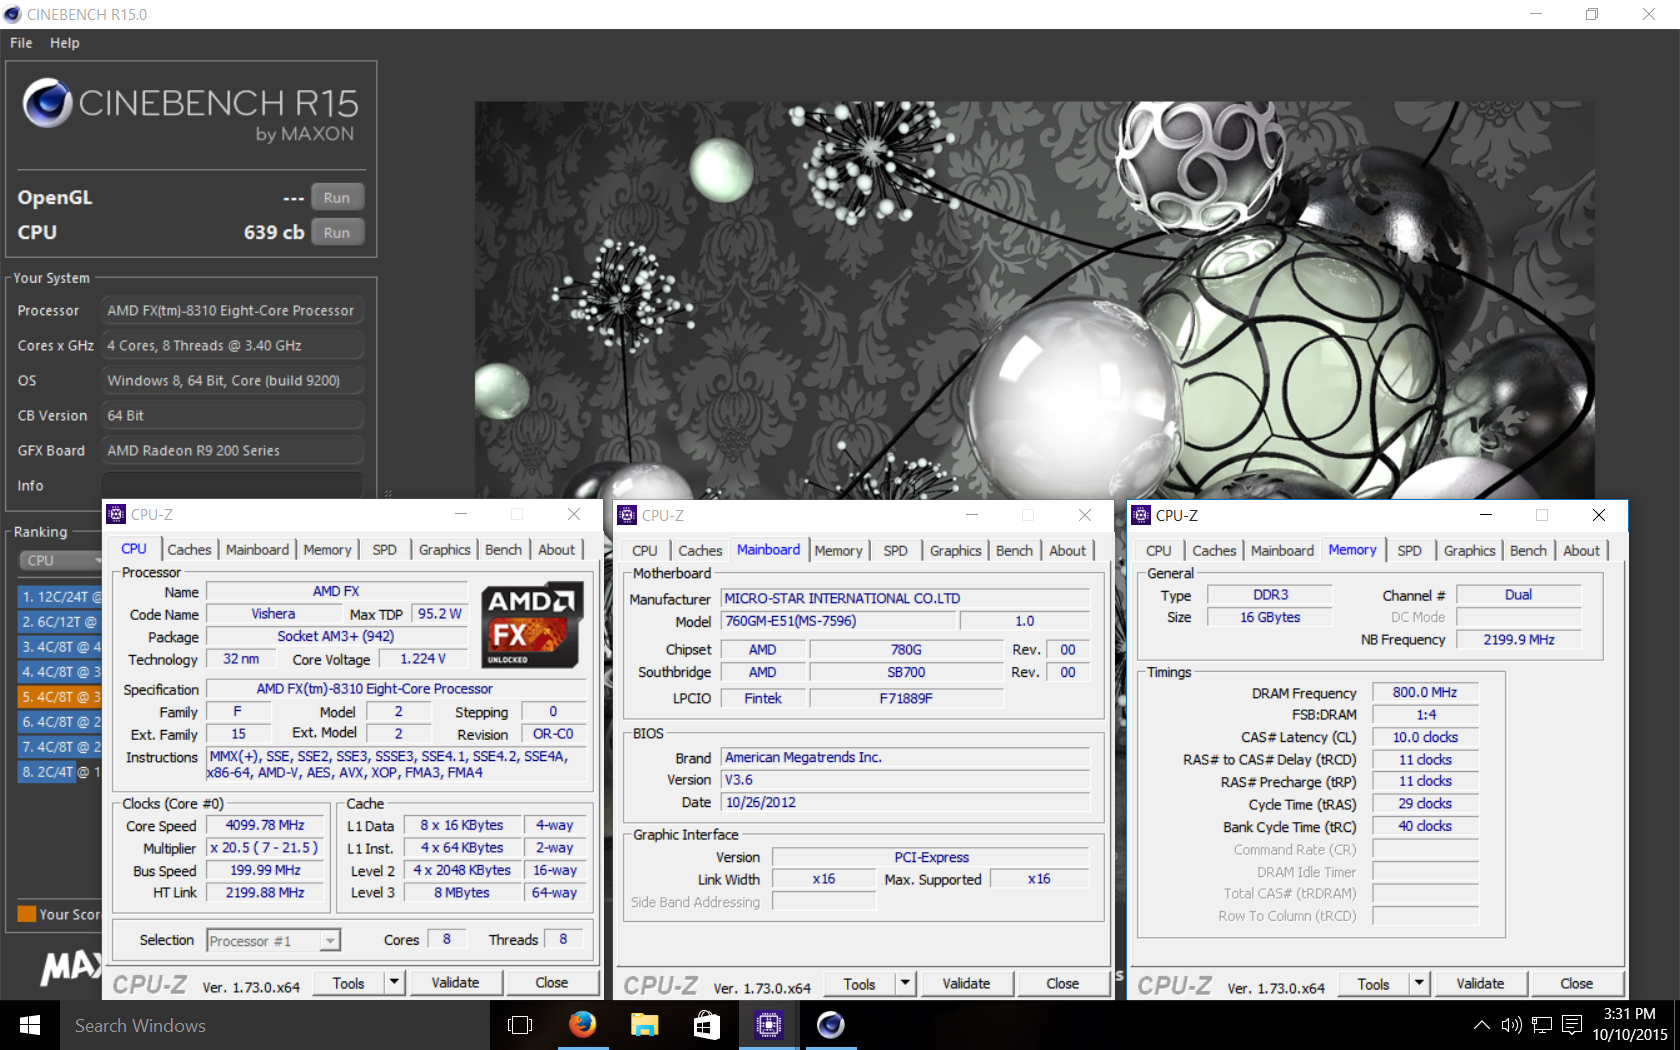Click Validate in Mainboard CPU-Z window
1680x1050 pixels.
[966, 984]
